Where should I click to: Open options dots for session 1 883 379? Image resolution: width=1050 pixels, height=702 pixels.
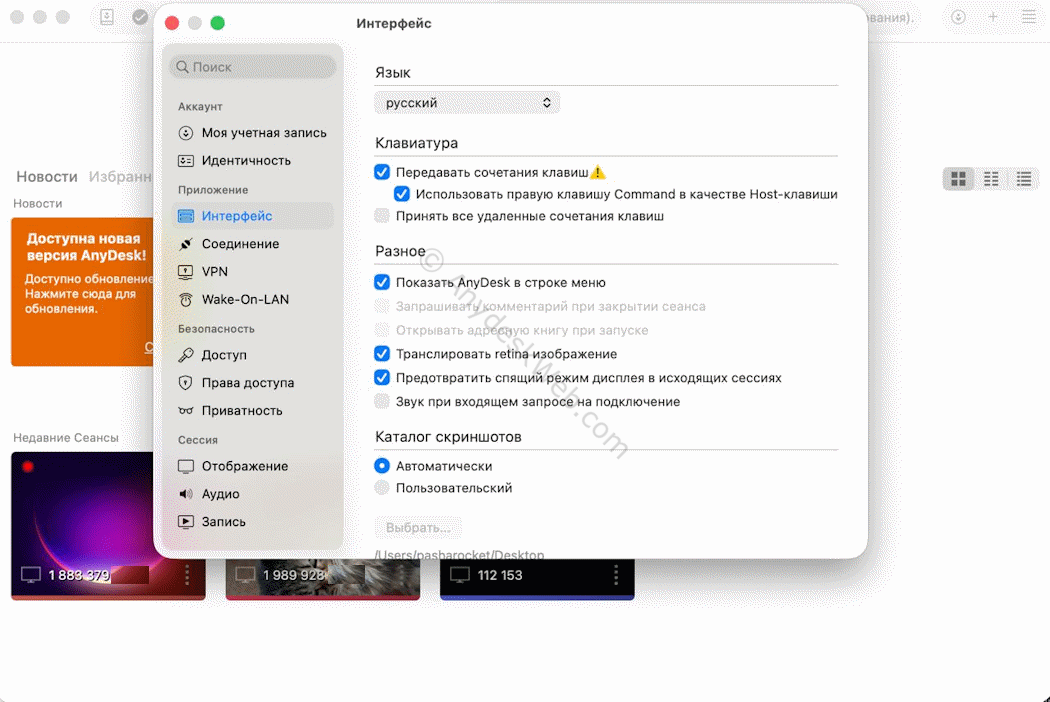pyautogui.click(x=187, y=575)
